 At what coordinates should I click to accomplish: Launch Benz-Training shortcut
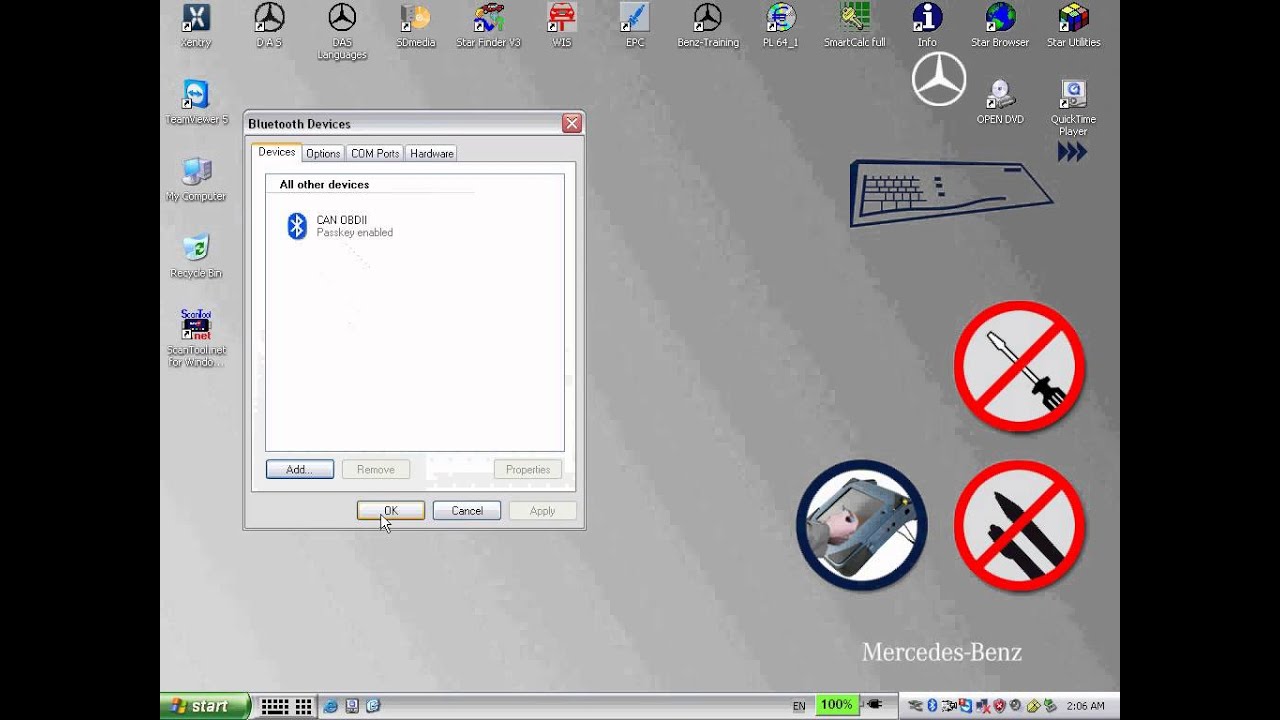coord(708,26)
